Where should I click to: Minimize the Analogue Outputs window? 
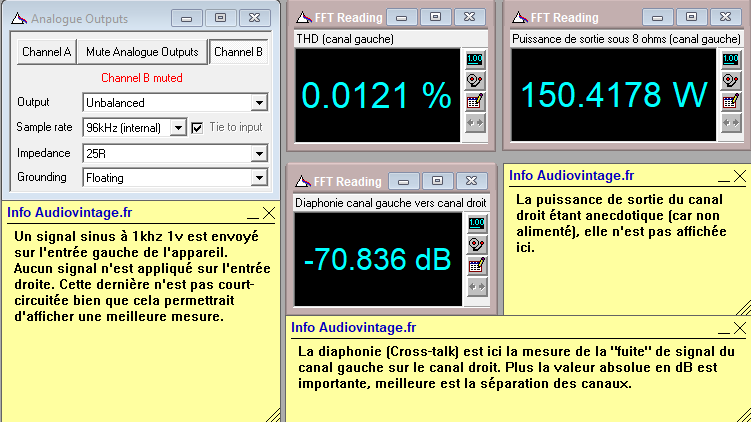coord(186,19)
